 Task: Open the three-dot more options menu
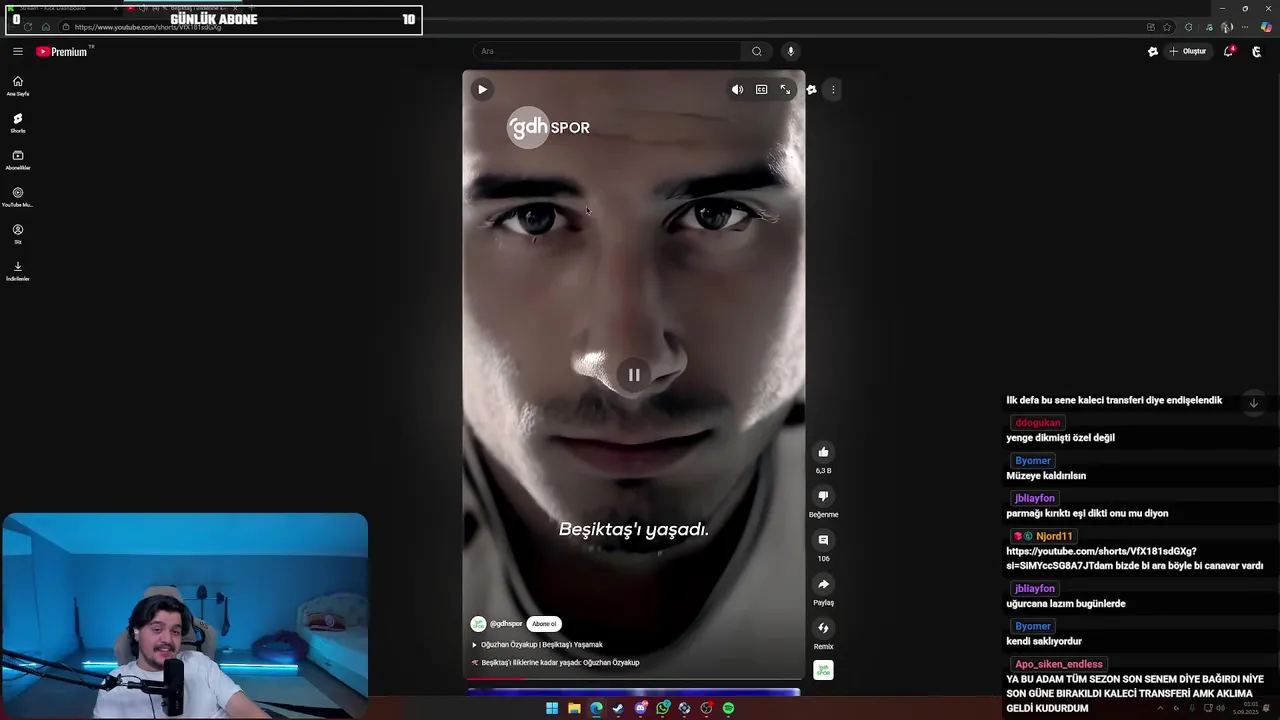point(833,89)
